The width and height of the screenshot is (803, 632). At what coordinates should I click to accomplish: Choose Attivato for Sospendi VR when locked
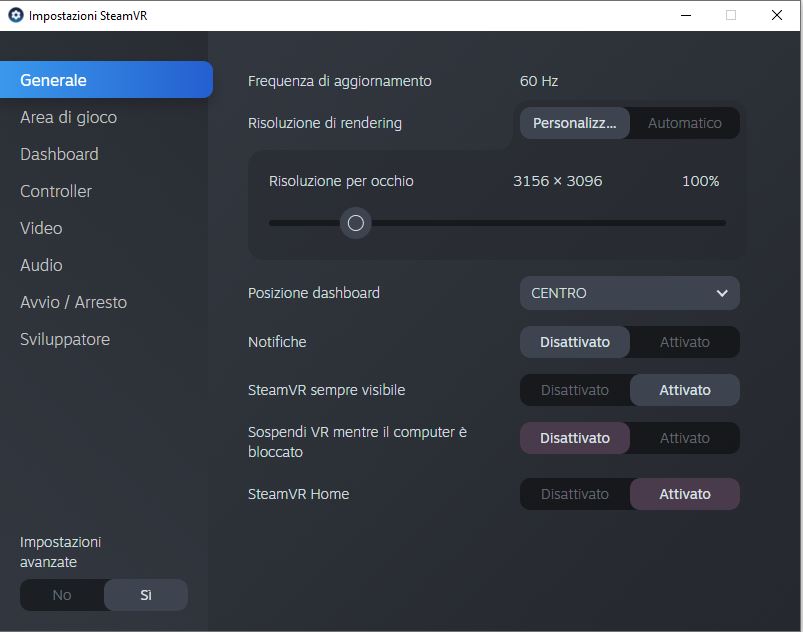685,438
